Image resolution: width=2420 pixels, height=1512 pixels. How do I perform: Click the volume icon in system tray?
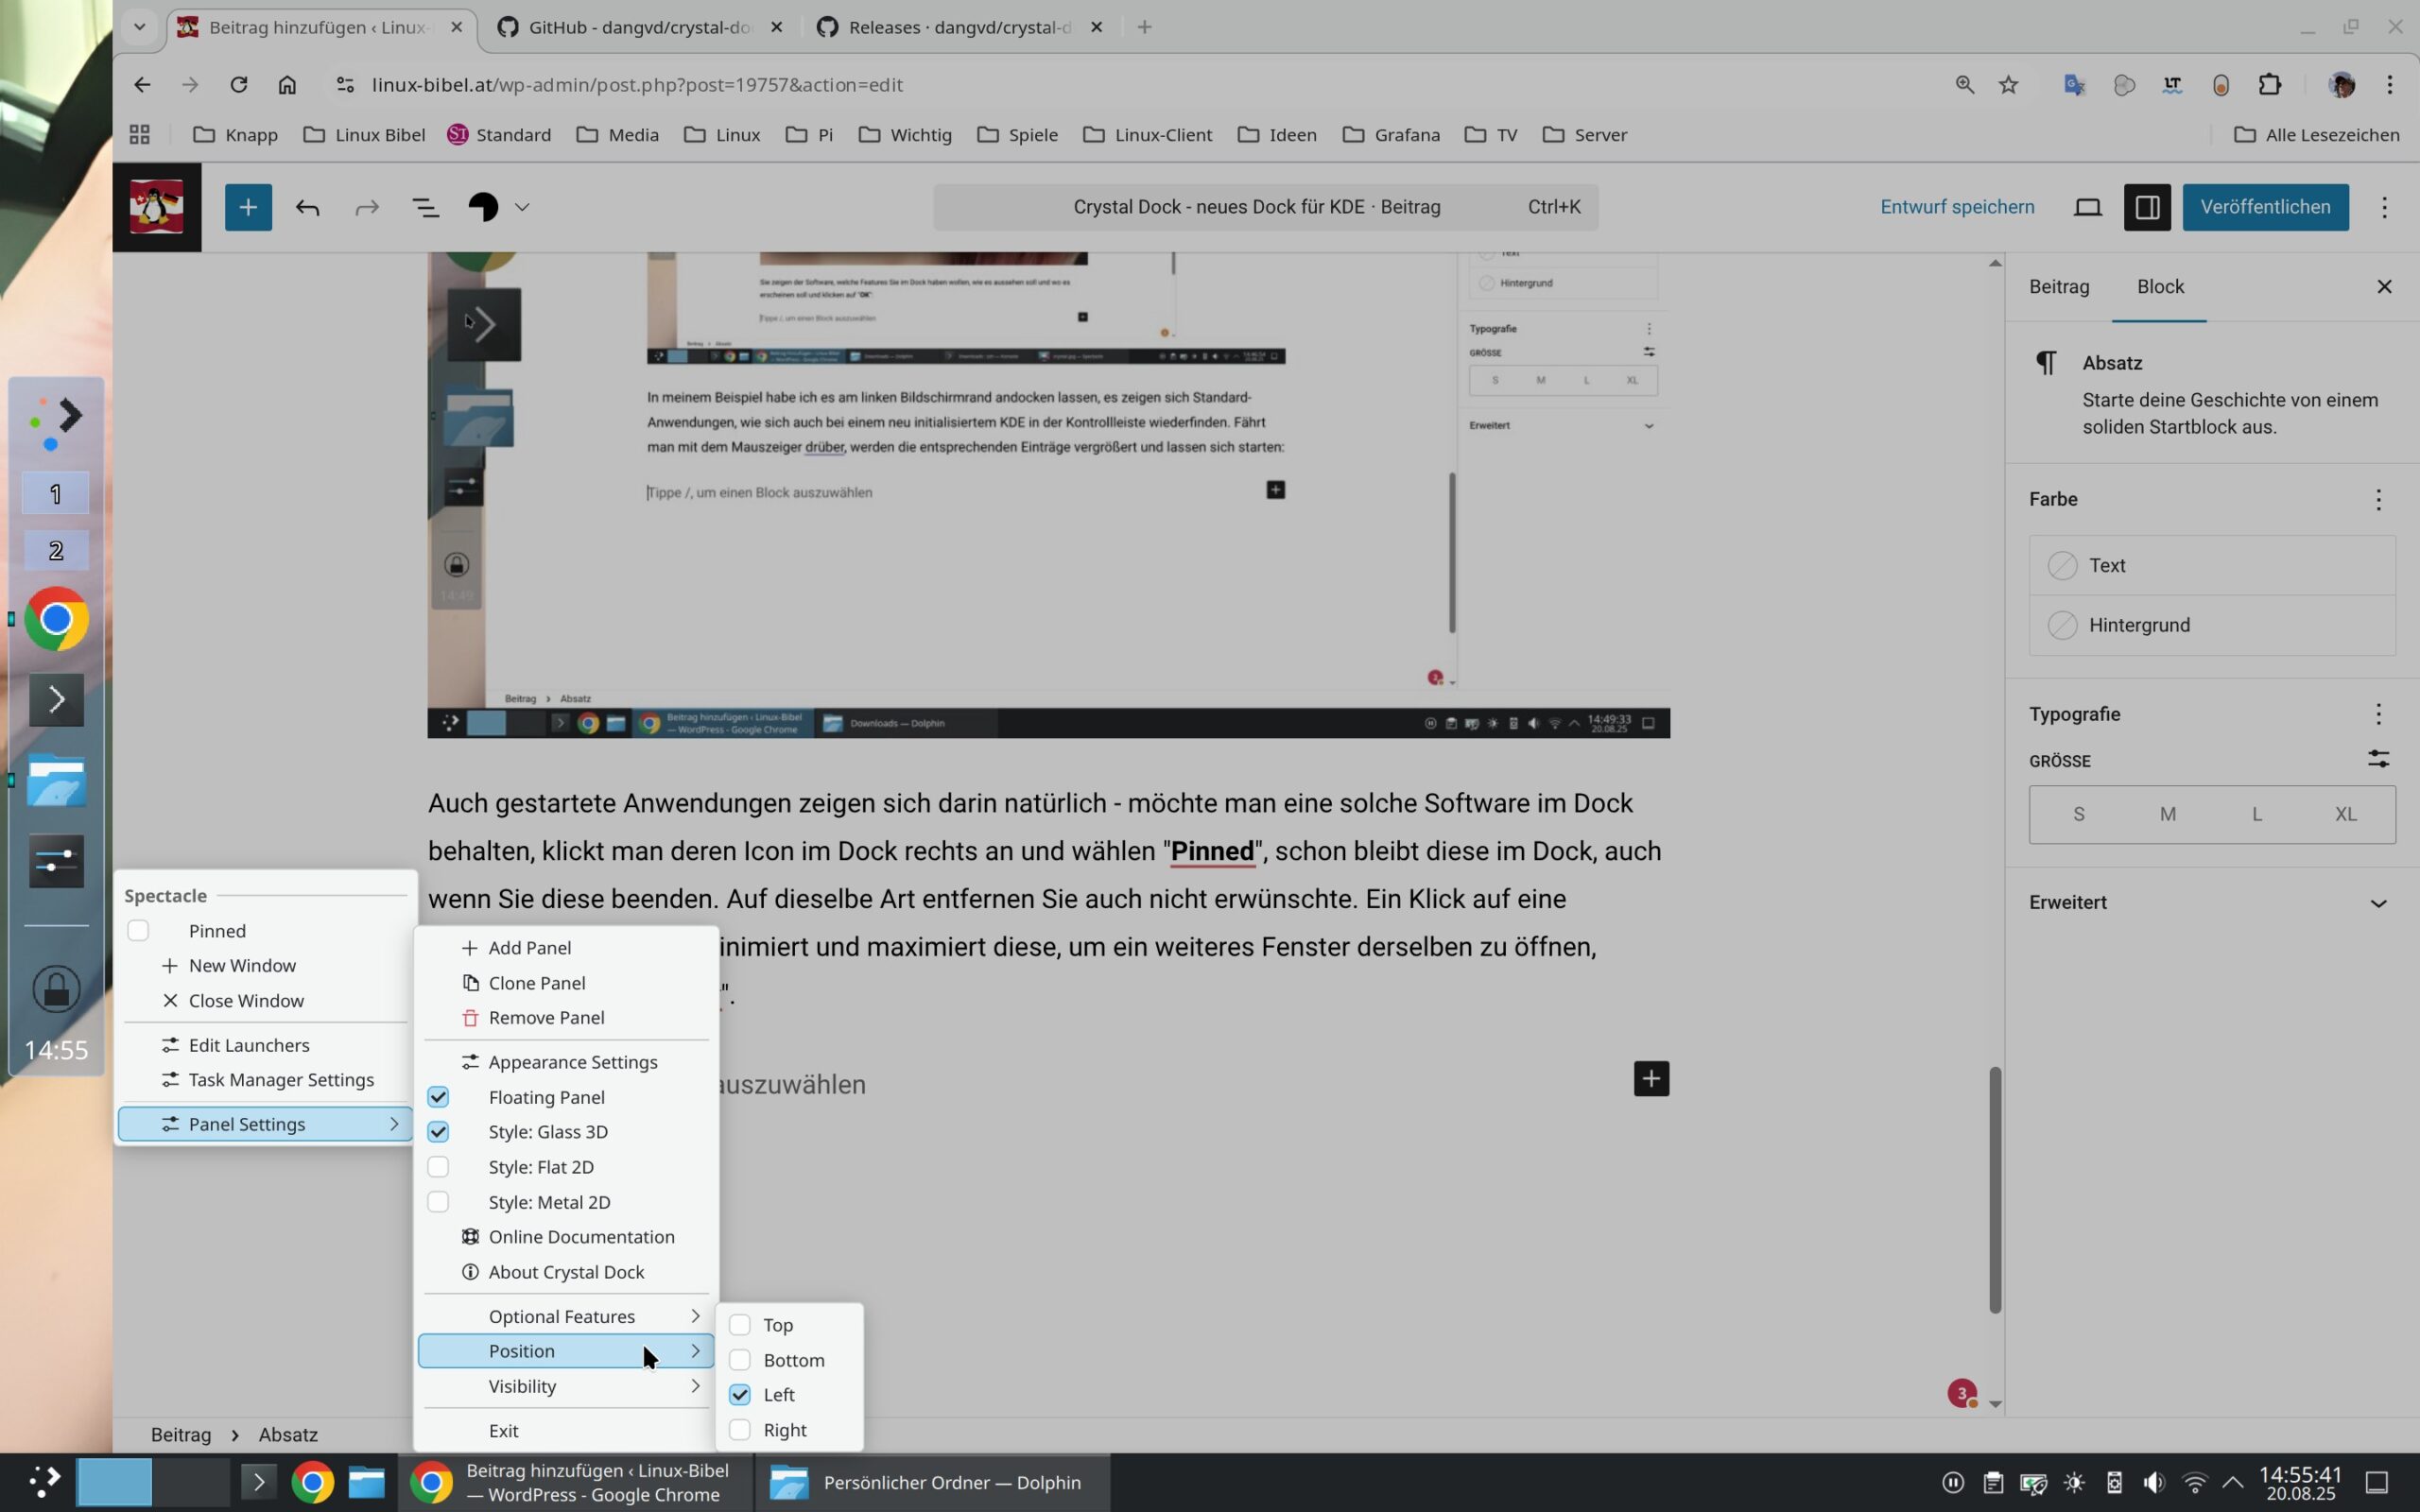pyautogui.click(x=2154, y=1482)
